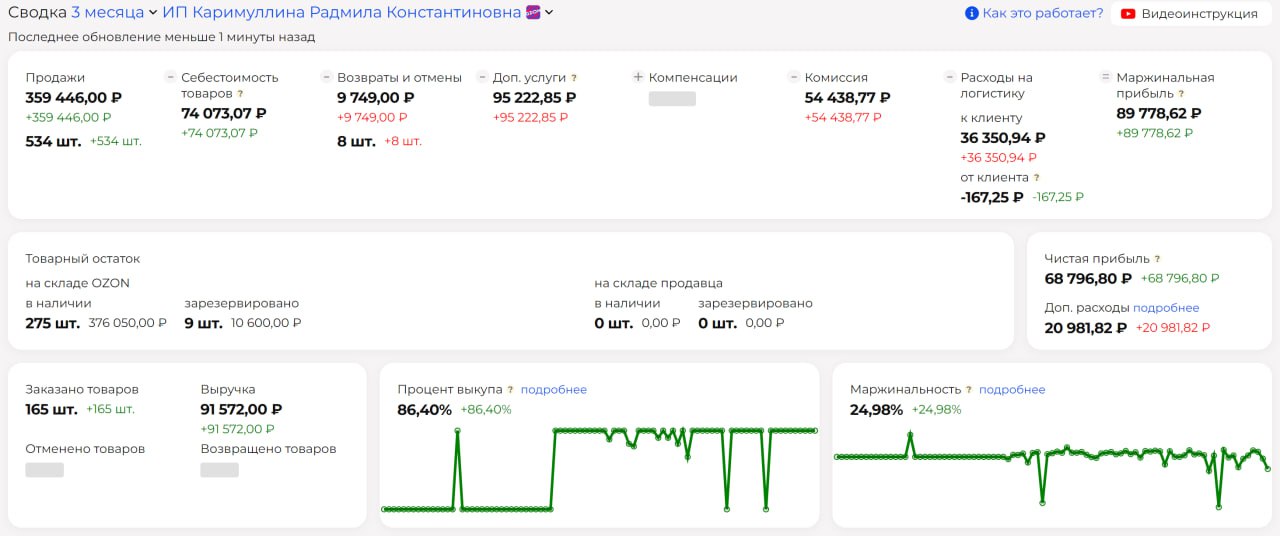
Task: Click question mark beside Процент выкупа
Action: coord(510,390)
